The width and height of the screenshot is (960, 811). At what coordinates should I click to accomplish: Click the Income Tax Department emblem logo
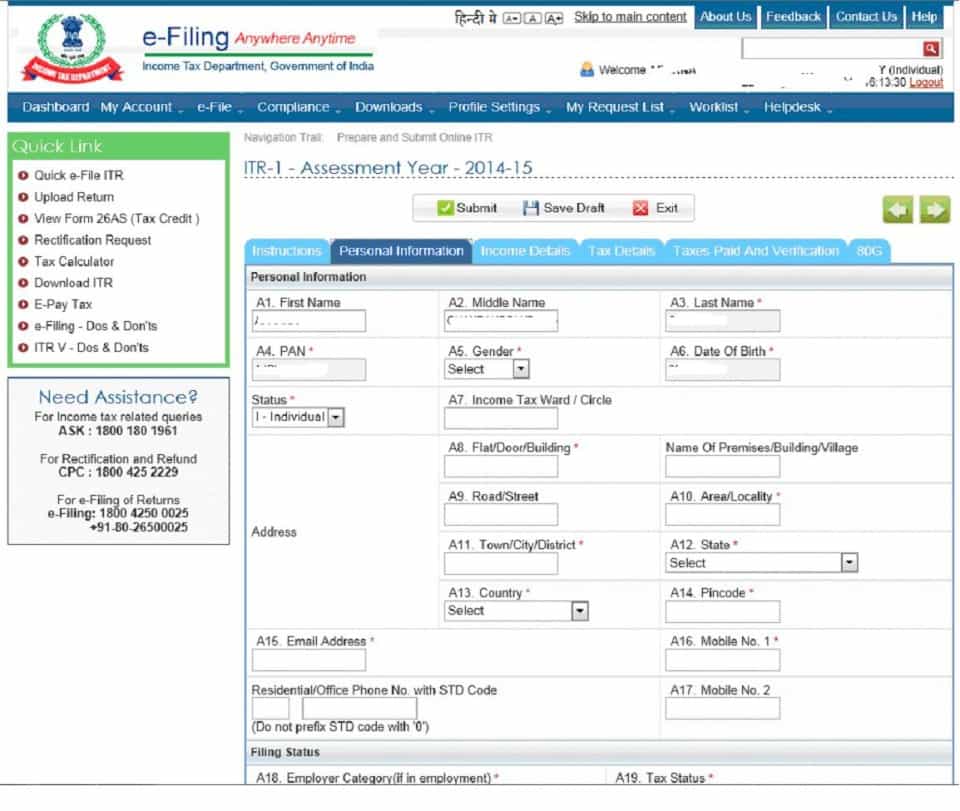coord(72,48)
